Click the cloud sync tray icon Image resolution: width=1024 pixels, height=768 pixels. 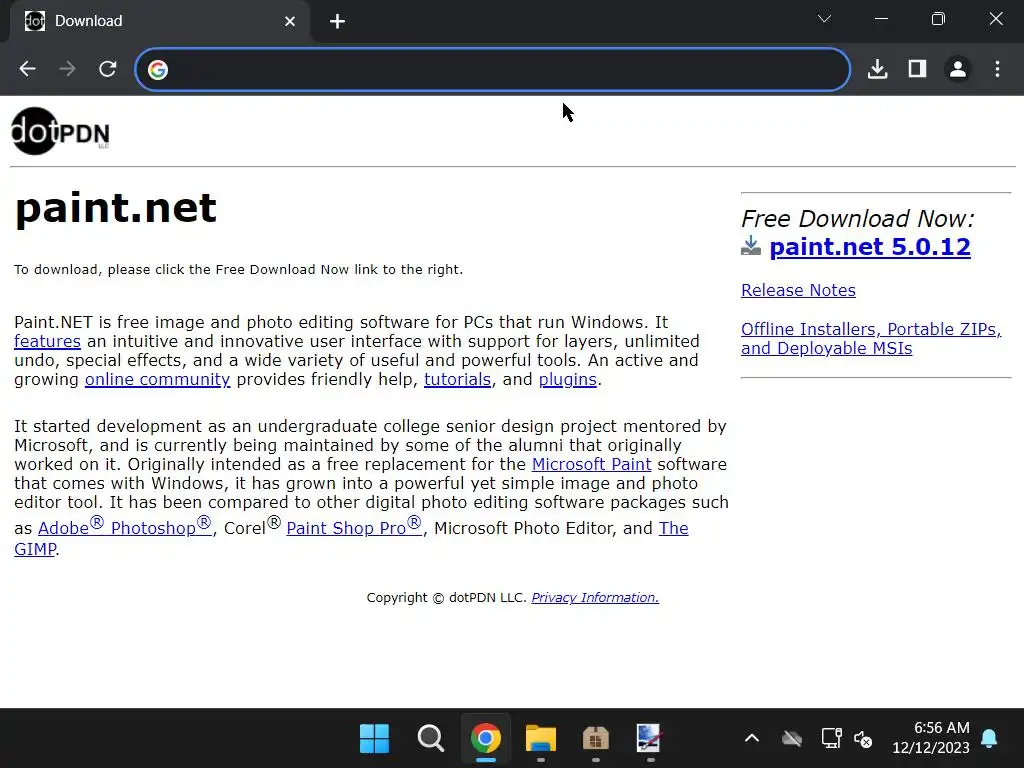click(x=792, y=739)
